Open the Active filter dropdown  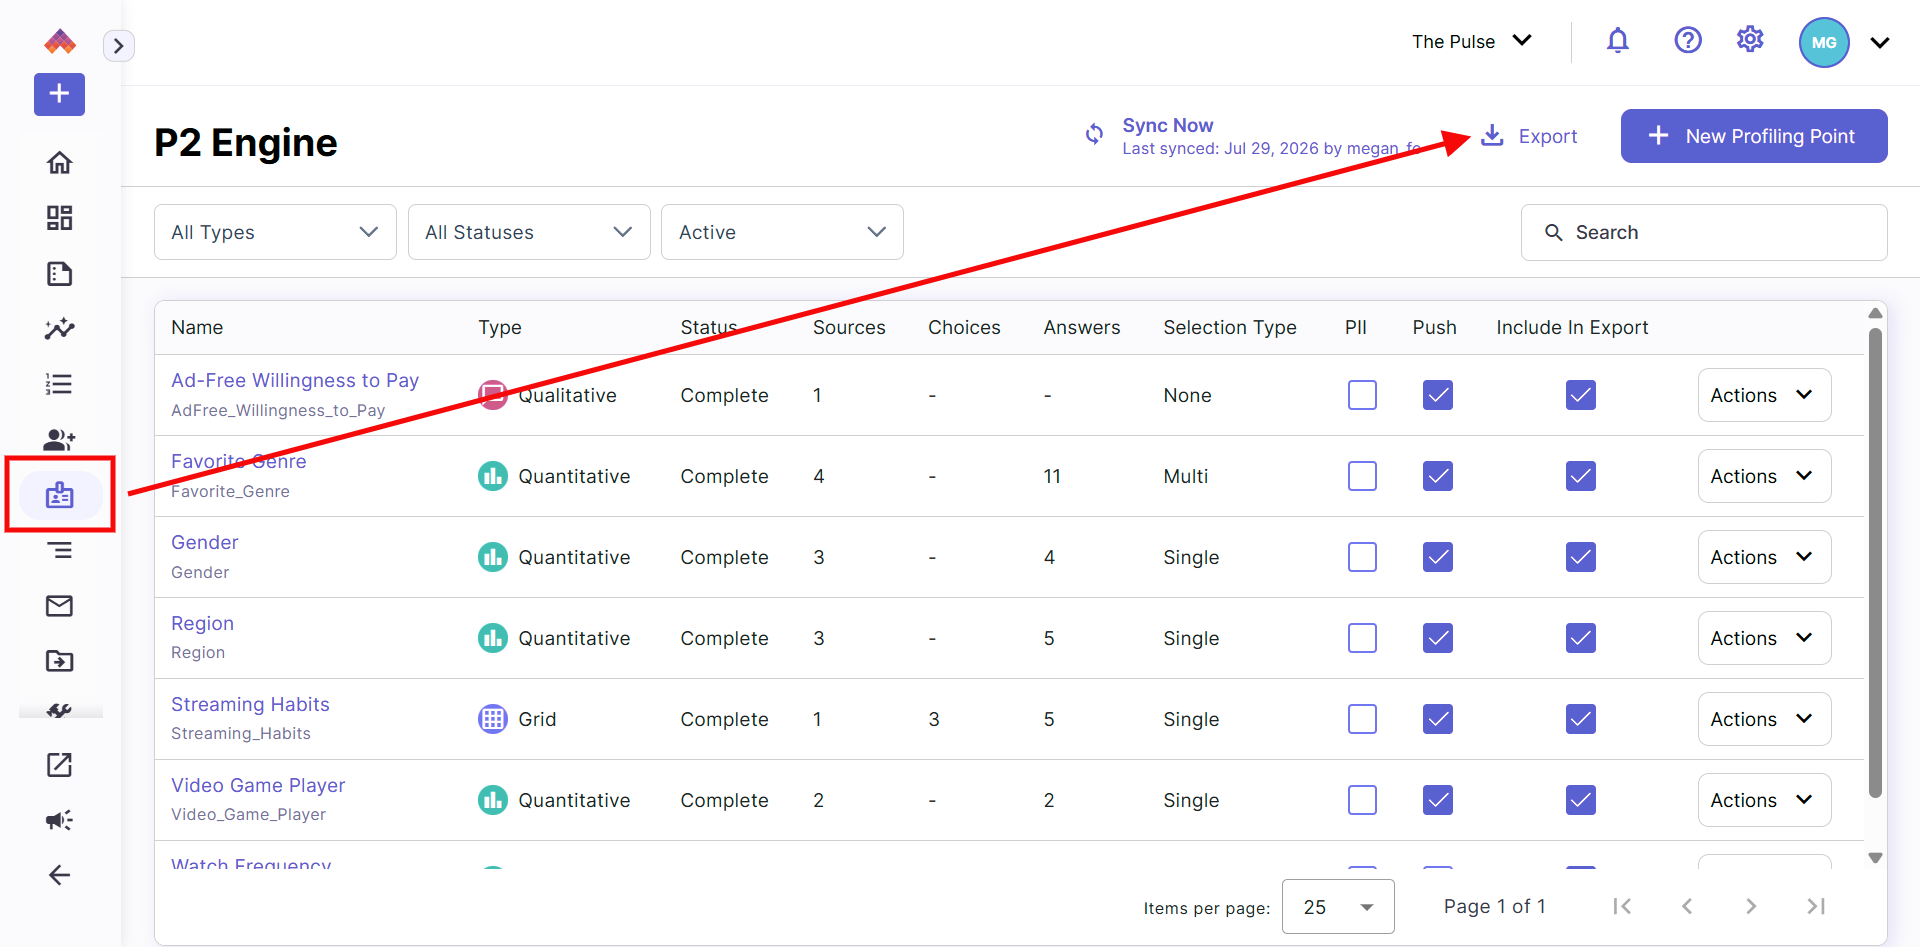coord(782,232)
